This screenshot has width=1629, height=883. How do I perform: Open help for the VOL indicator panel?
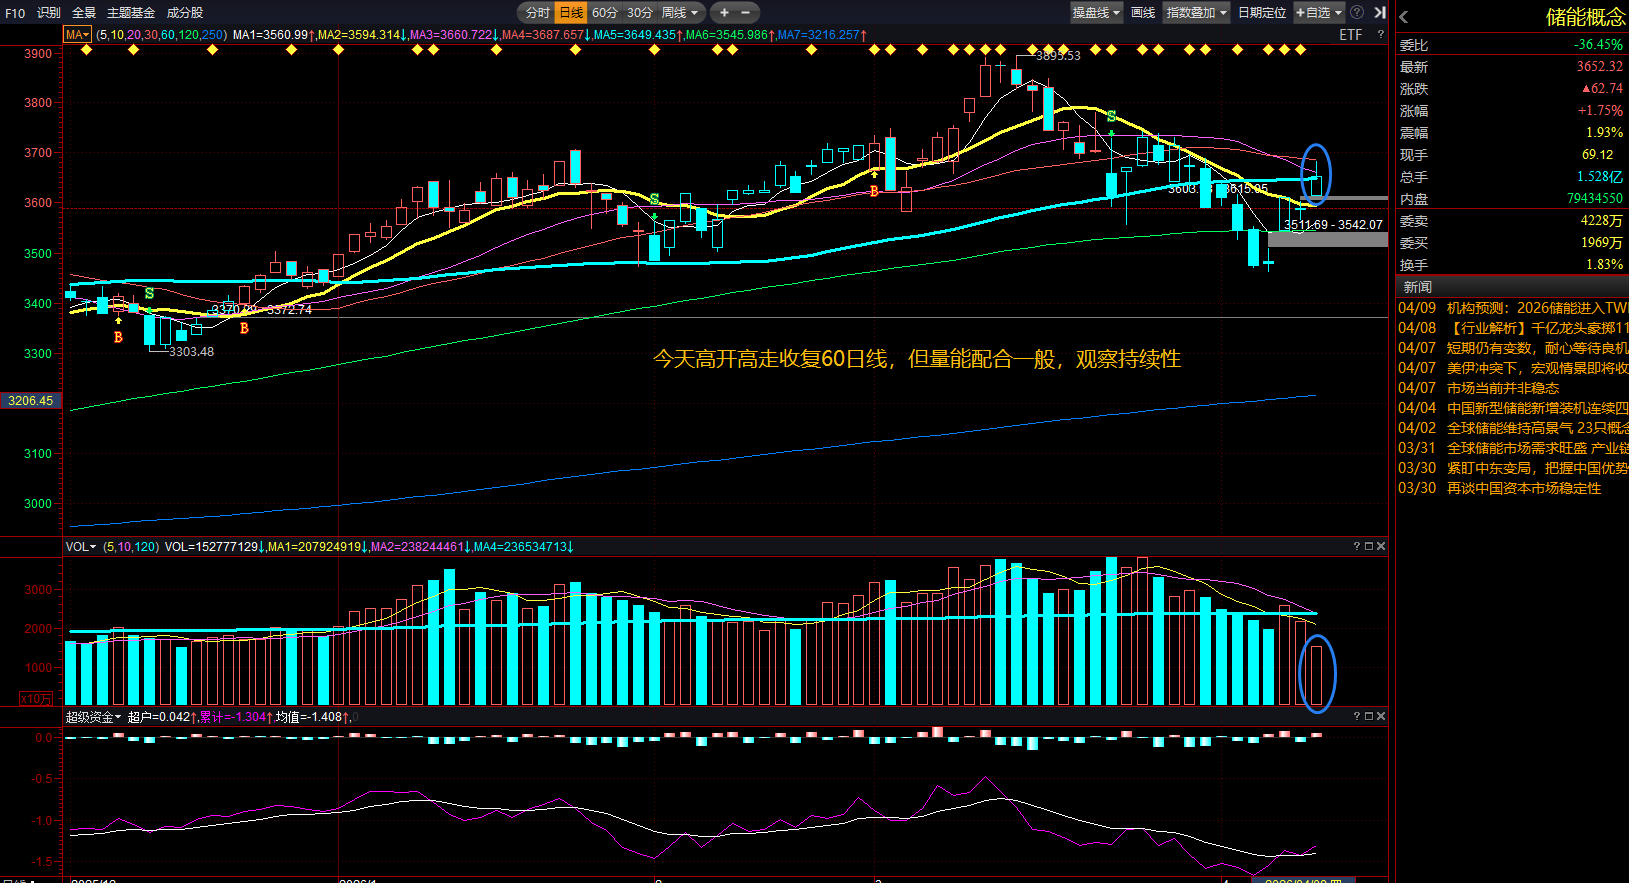coord(1357,547)
